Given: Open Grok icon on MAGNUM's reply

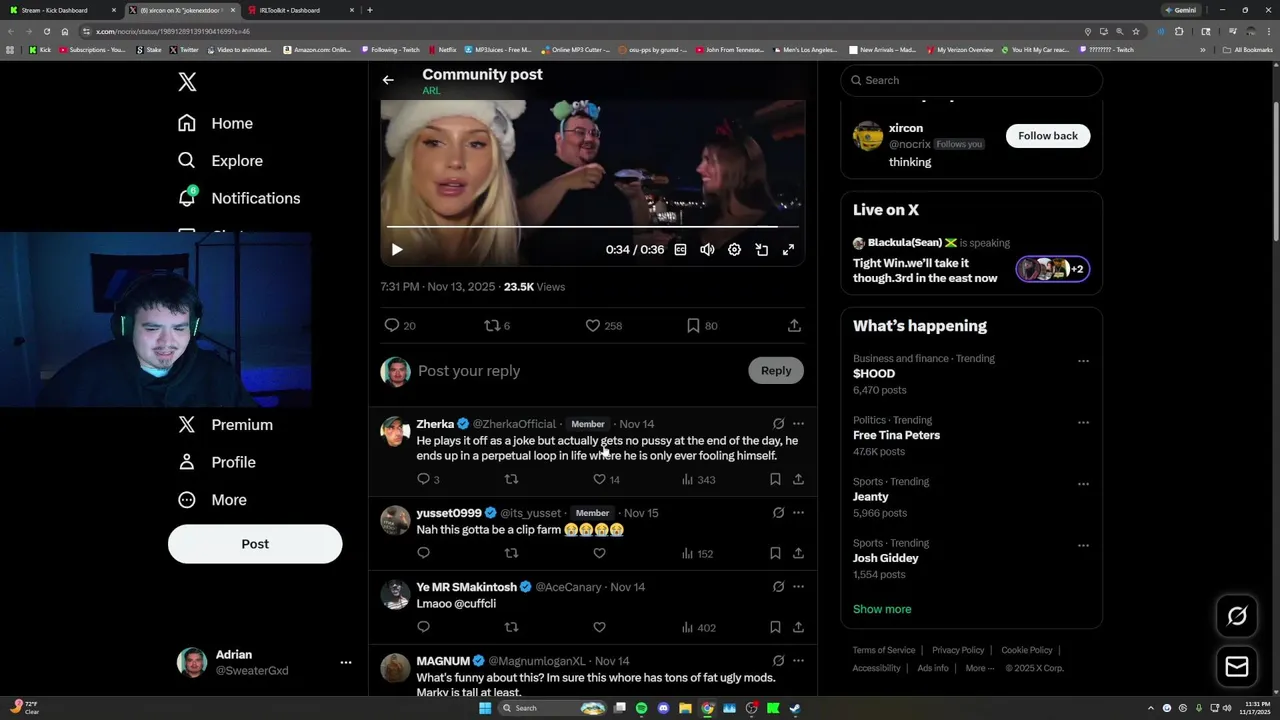Looking at the screenshot, I should coord(778,661).
